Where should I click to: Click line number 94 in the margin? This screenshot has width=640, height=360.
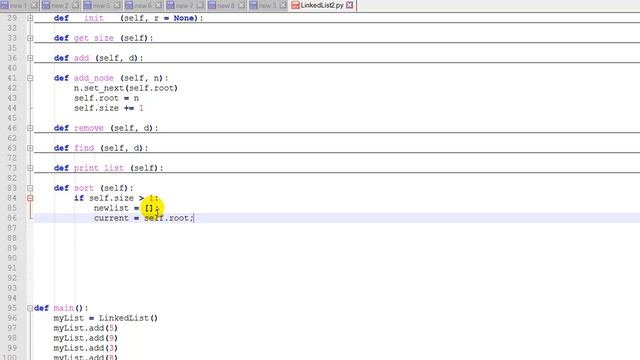(x=12, y=298)
